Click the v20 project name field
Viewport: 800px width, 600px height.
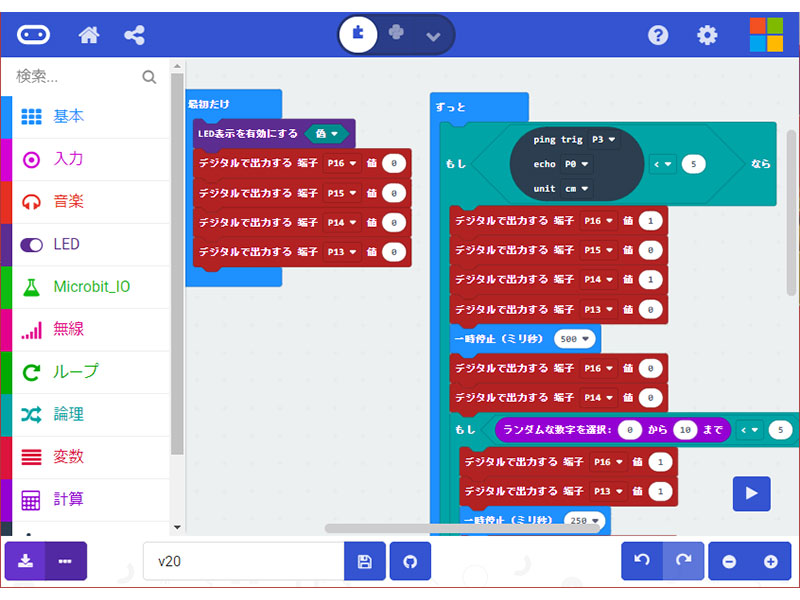point(243,562)
